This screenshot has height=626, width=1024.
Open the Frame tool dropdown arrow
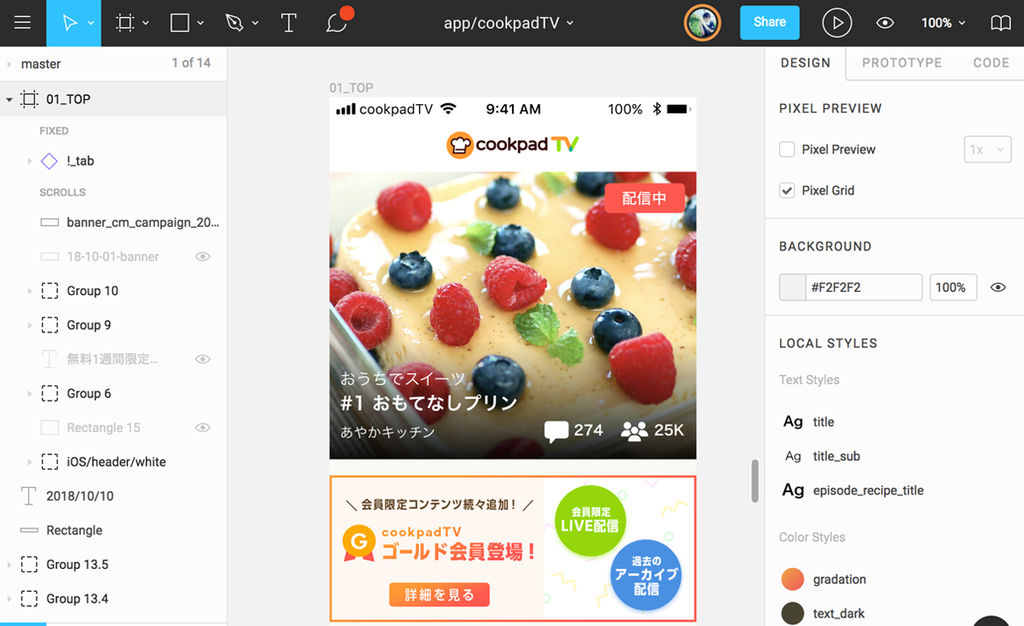(x=146, y=23)
